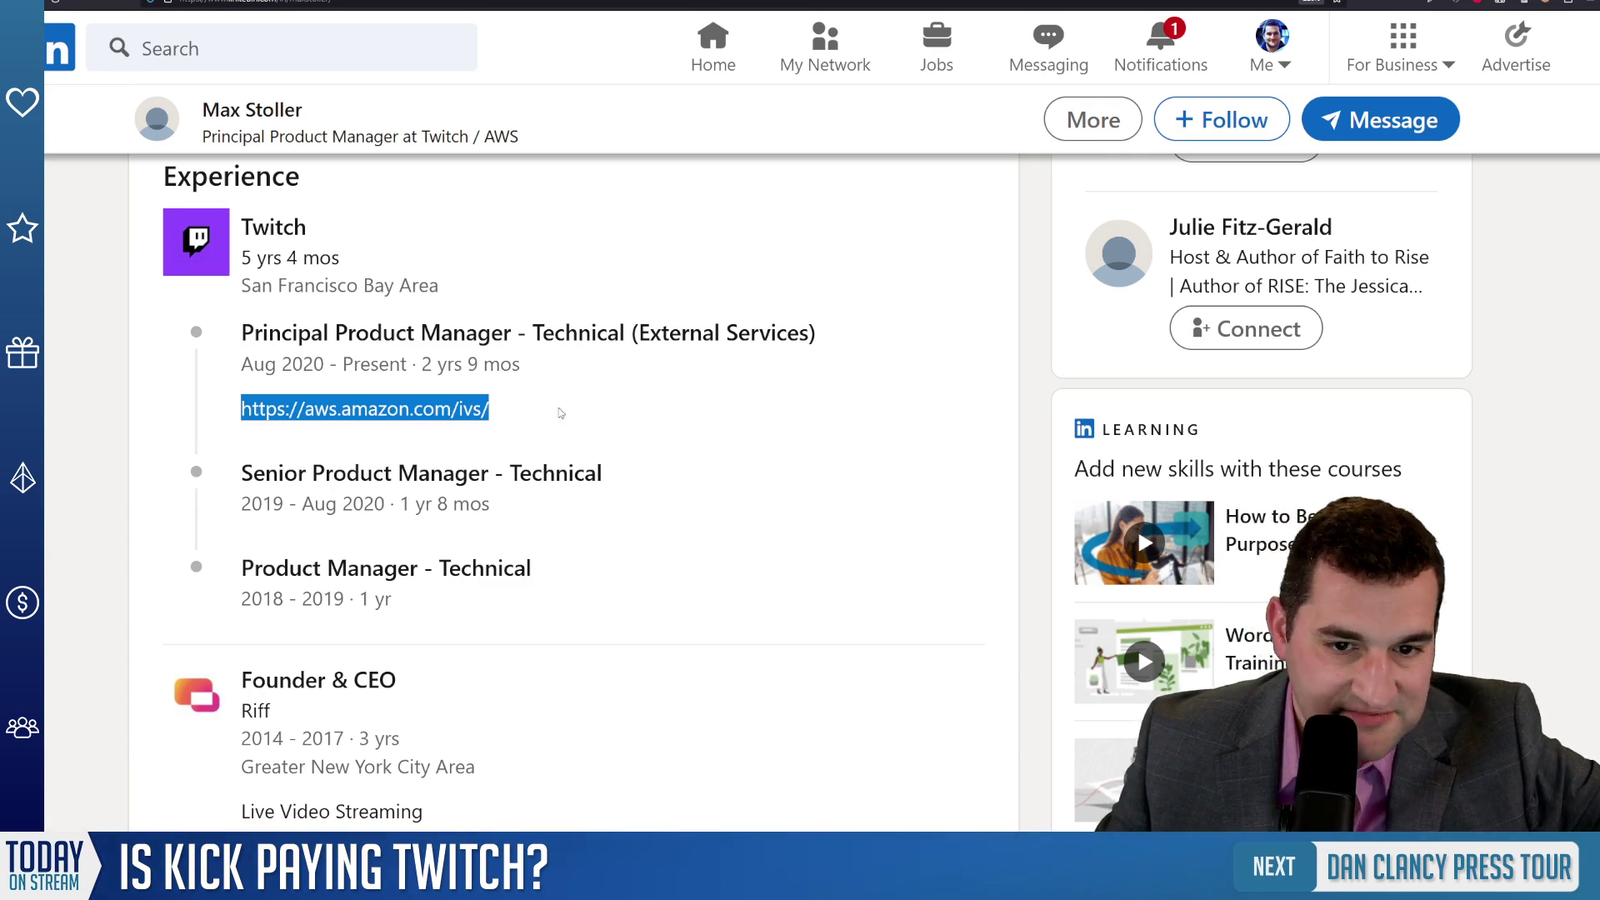Open Julie Fitz-Gerald's name link

click(1250, 227)
